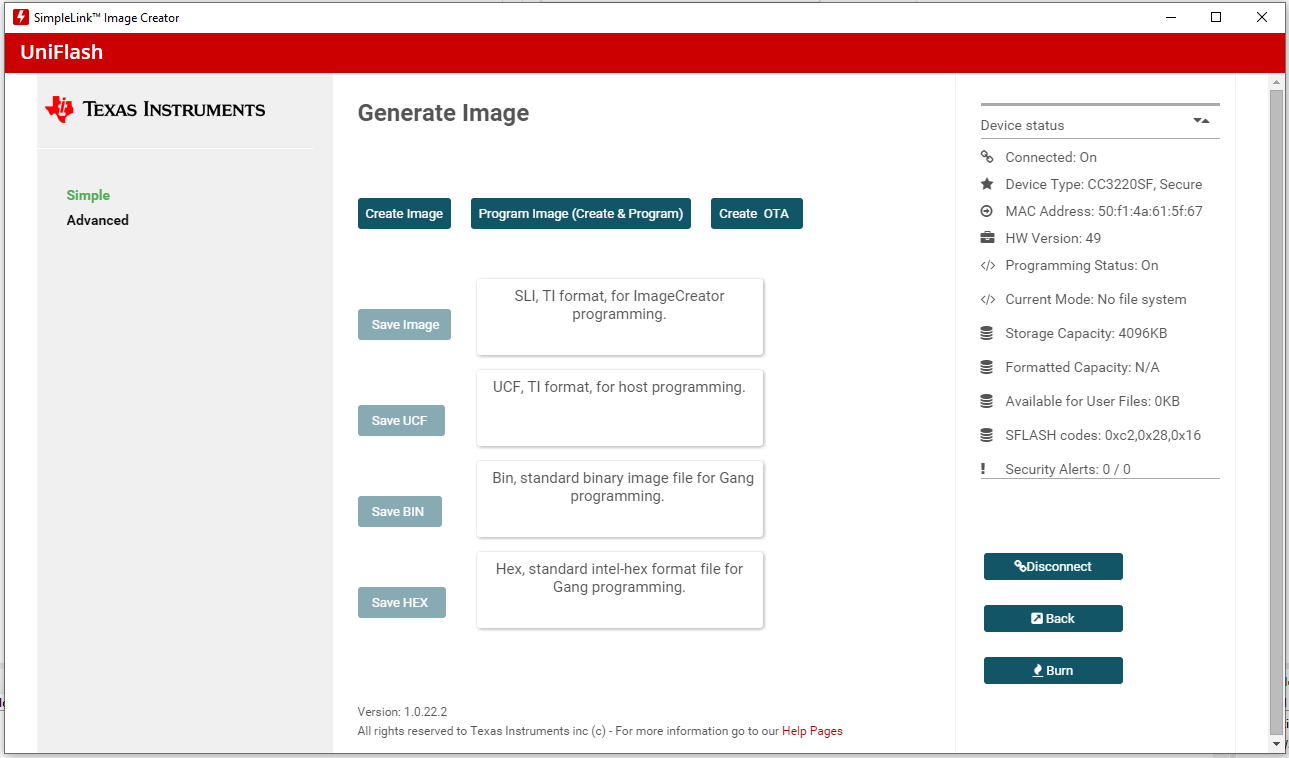
Task: Click the star icon beside Device Type
Action: click(987, 184)
